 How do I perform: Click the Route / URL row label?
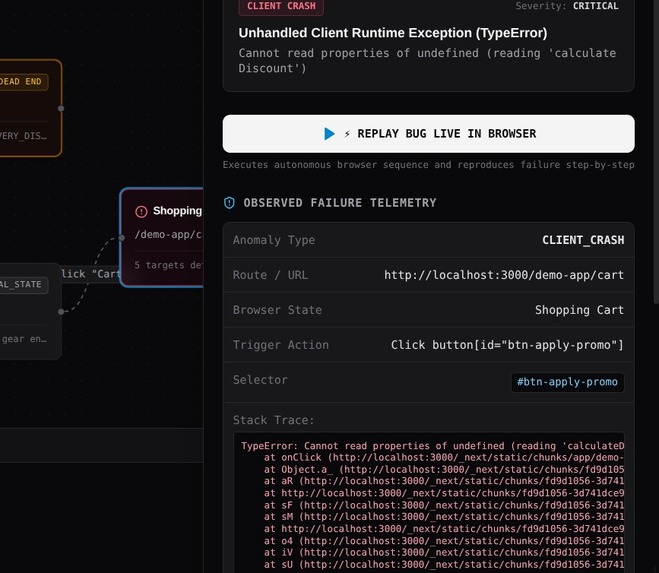[x=270, y=275]
